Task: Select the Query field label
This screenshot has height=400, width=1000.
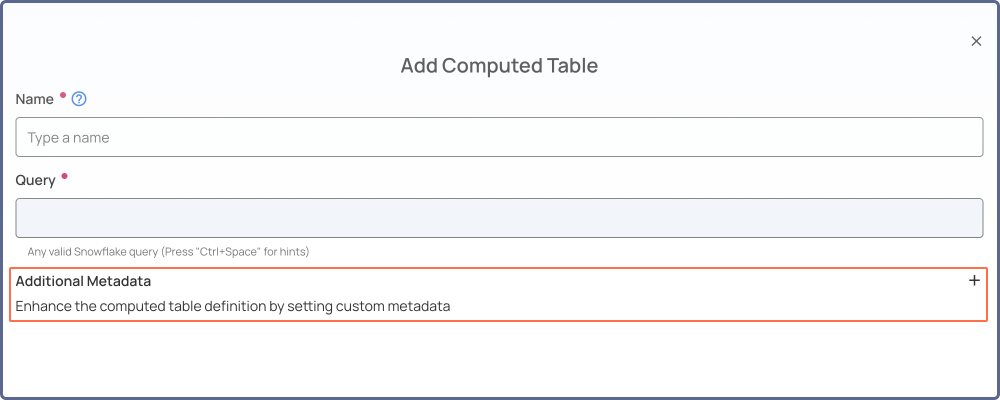Action: (35, 181)
